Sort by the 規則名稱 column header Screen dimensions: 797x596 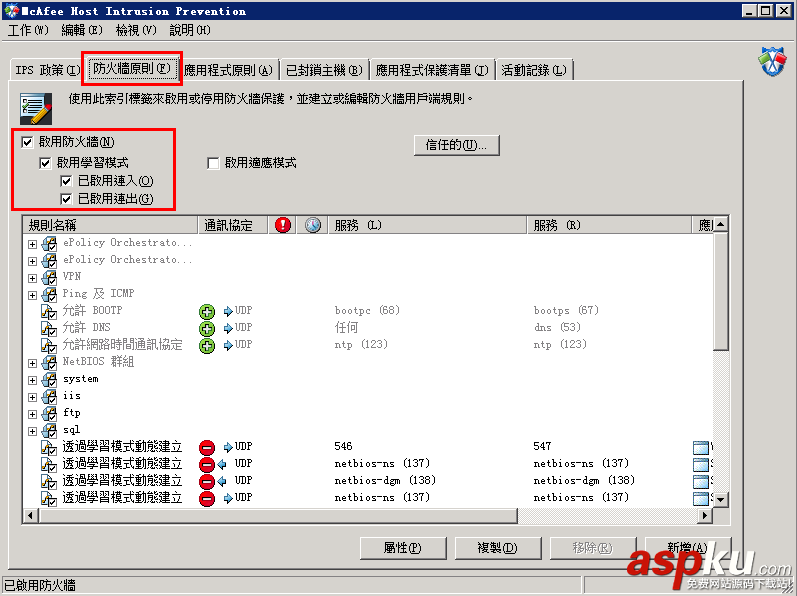coord(110,225)
